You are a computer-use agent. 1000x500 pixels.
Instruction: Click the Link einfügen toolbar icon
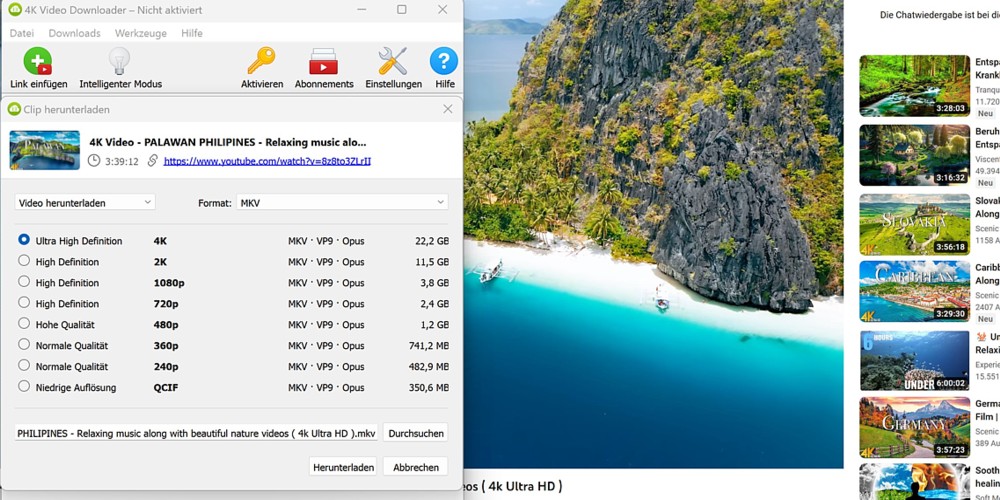(x=38, y=61)
